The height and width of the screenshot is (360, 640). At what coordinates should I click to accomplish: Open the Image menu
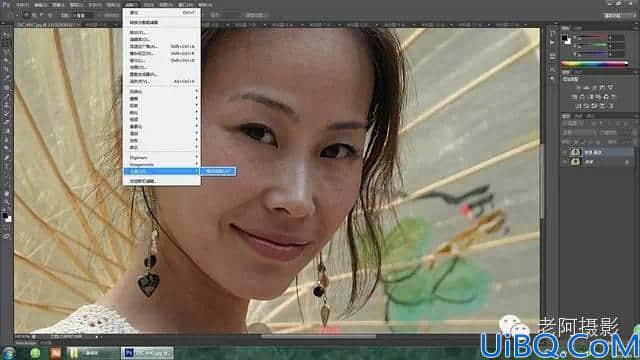[58, 5]
